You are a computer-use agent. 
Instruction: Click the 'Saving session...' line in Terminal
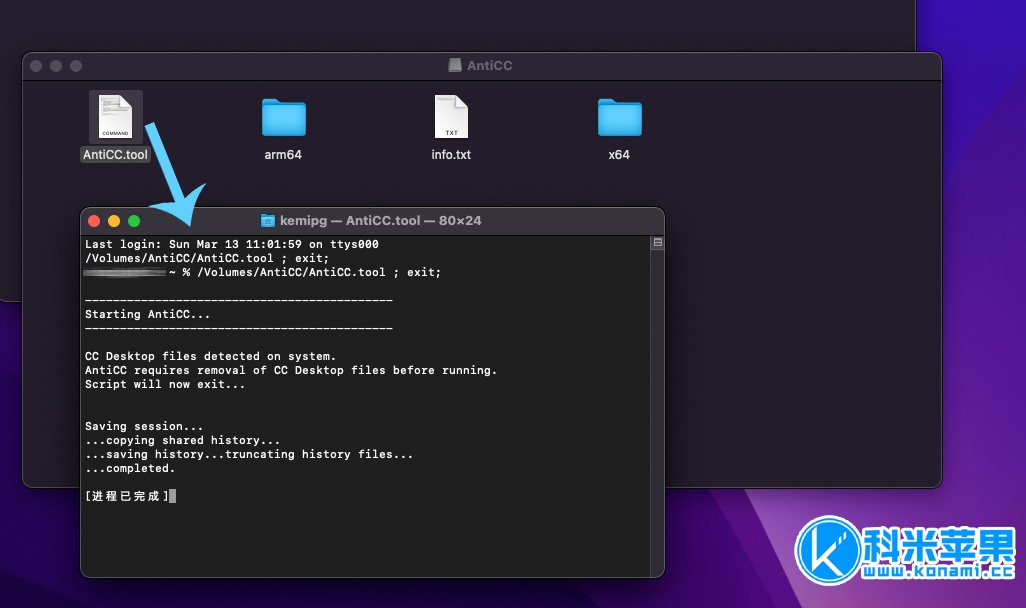pyautogui.click(x=144, y=426)
